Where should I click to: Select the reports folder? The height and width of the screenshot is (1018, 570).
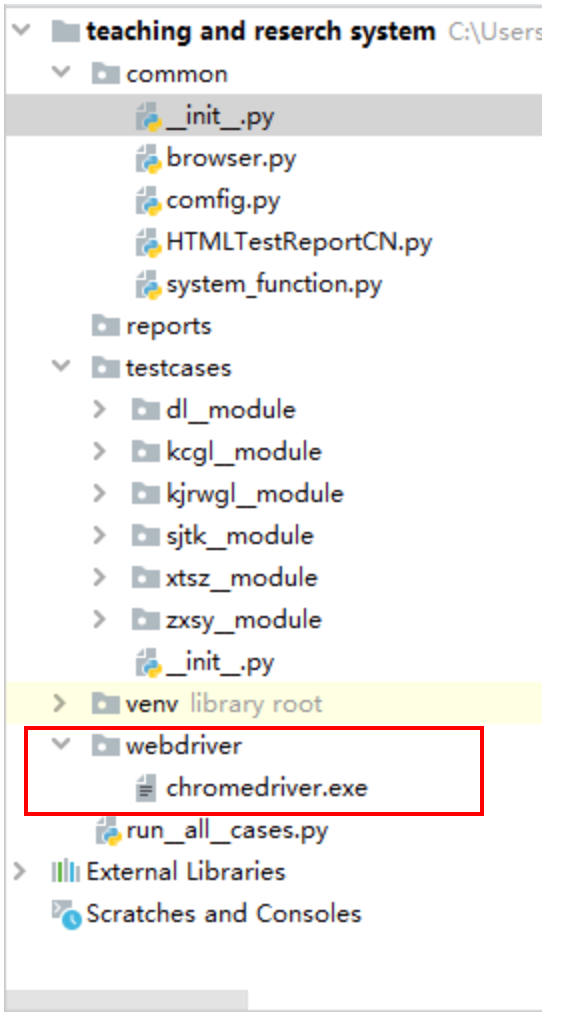tap(169, 326)
